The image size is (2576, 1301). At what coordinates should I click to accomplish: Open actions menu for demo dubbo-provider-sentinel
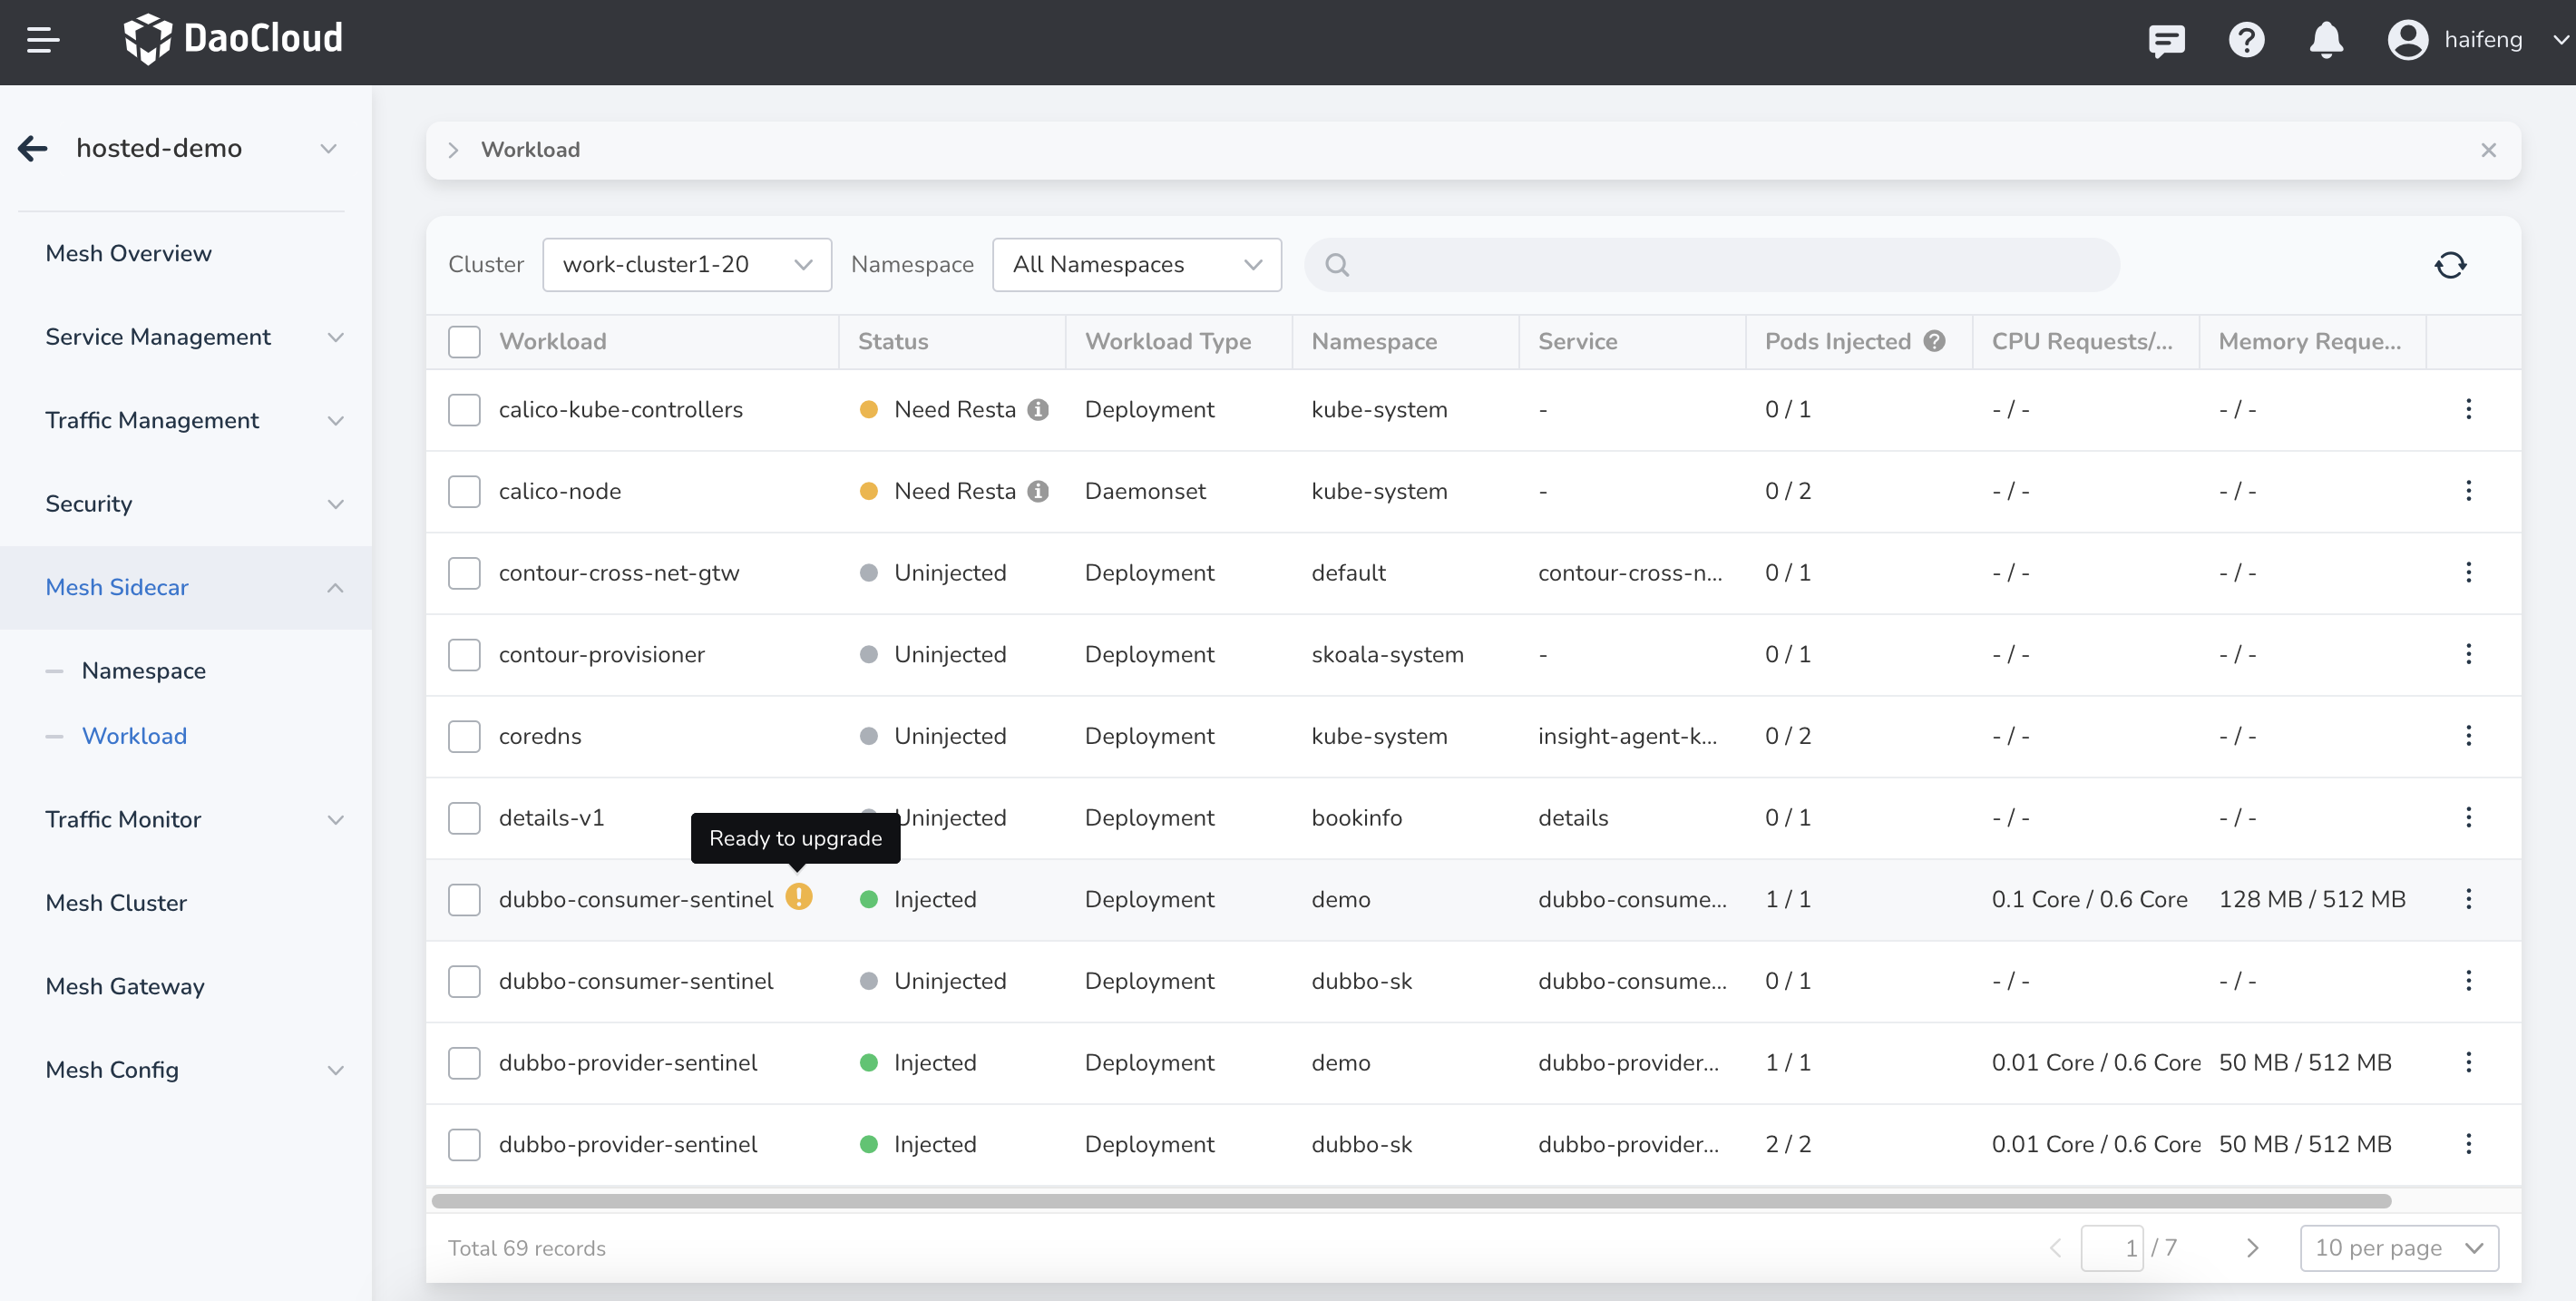click(2469, 1063)
